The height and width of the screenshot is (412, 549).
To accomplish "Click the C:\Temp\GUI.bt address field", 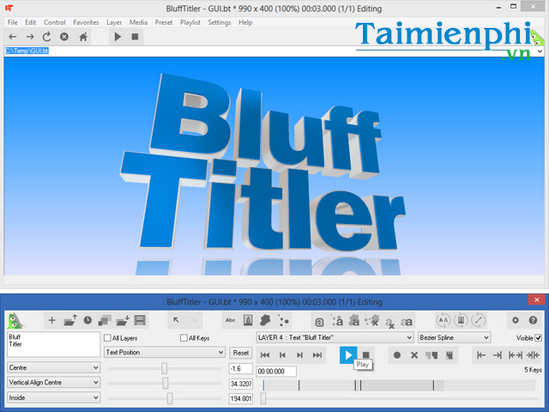I will (270, 51).
